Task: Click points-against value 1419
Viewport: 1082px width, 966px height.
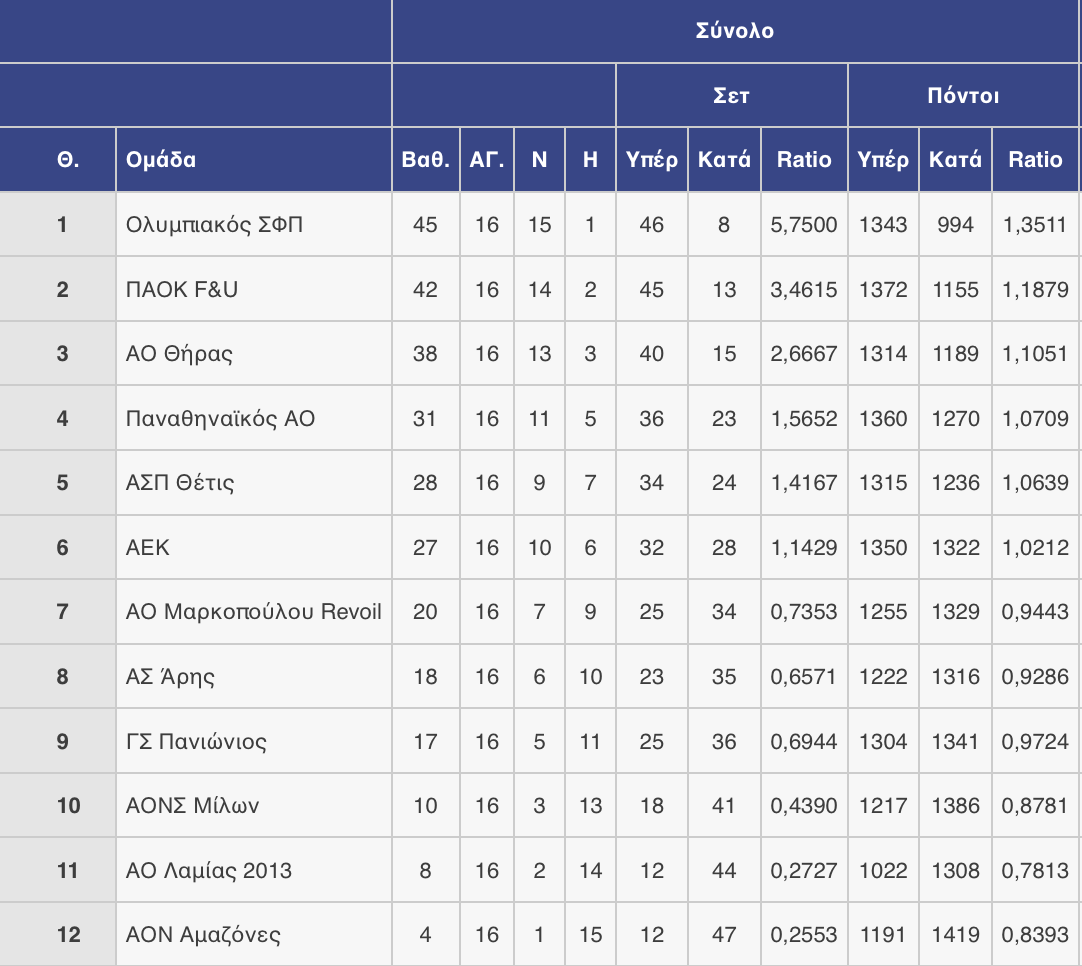Action: coord(956,934)
